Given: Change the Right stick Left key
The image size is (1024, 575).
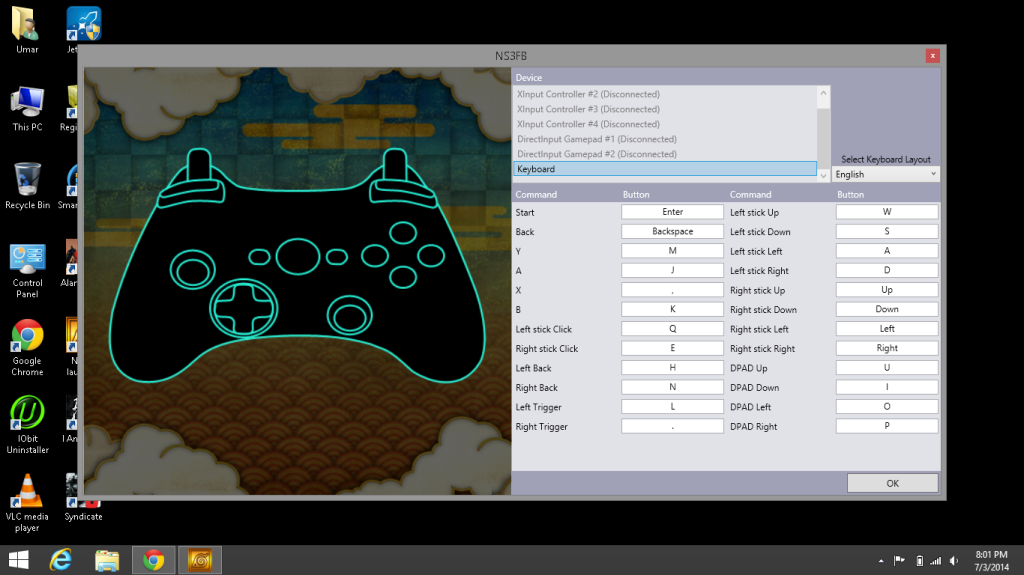Looking at the screenshot, I should 887,329.
